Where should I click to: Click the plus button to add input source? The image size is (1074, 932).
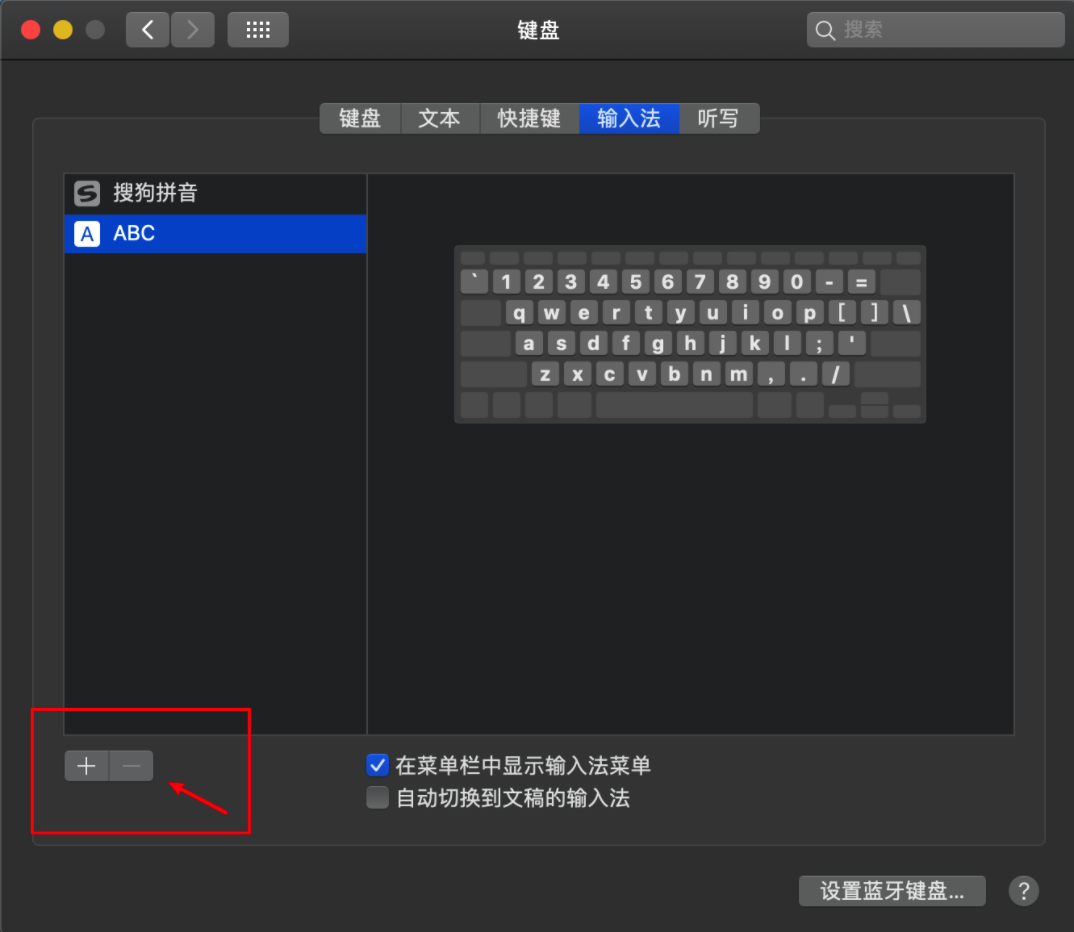click(x=87, y=766)
